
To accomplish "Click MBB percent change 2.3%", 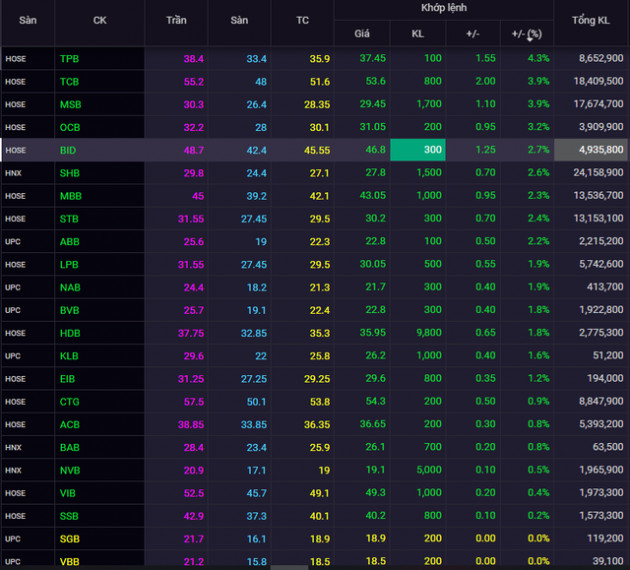I will (x=538, y=196).
